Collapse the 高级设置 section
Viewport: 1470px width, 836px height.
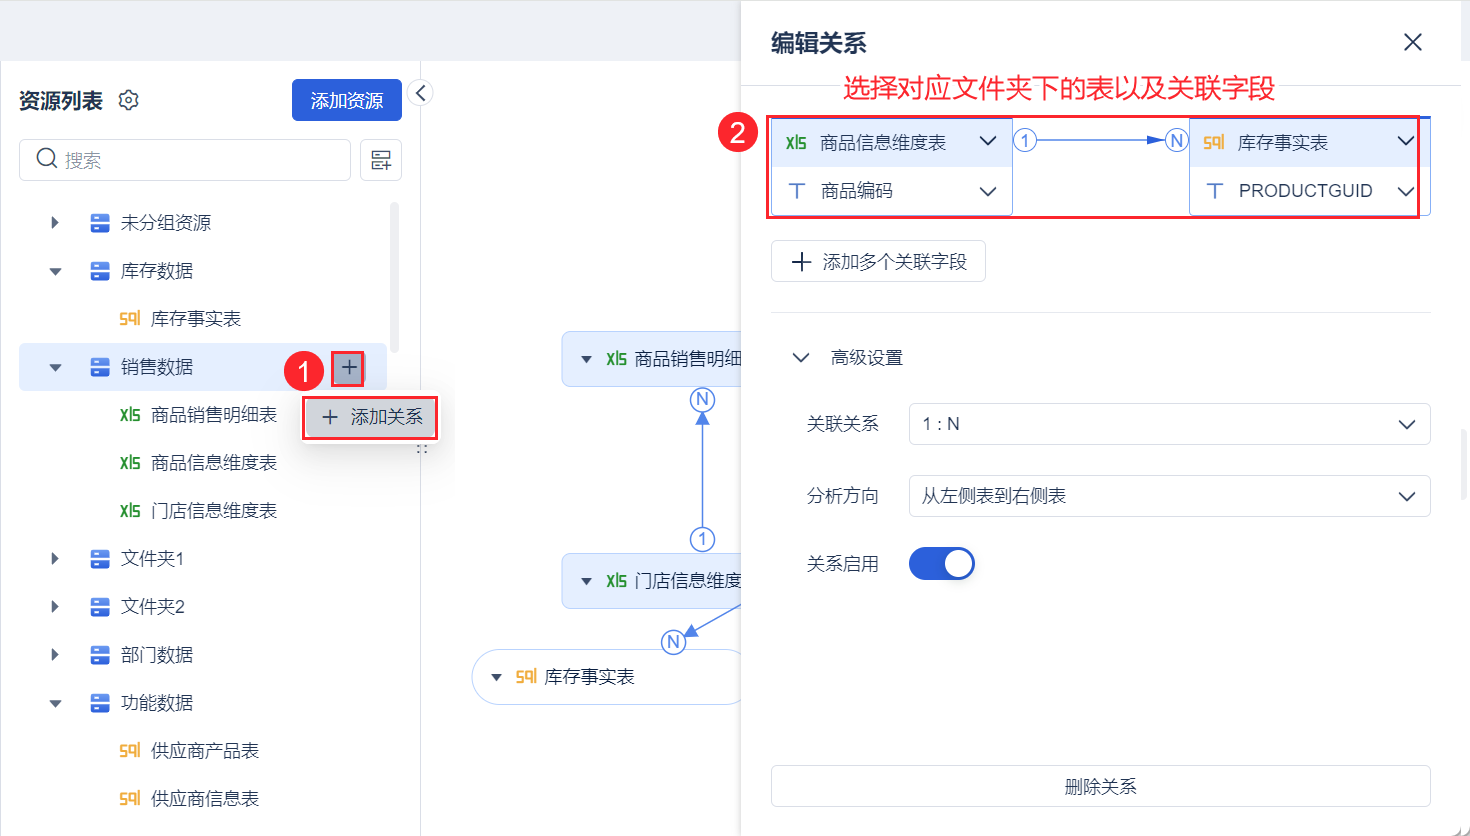801,358
